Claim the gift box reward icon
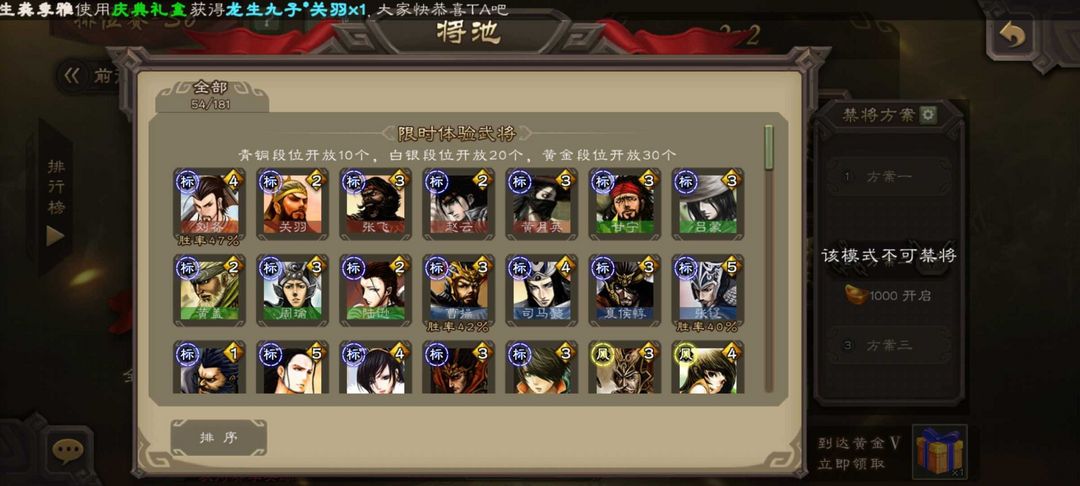 click(939, 452)
